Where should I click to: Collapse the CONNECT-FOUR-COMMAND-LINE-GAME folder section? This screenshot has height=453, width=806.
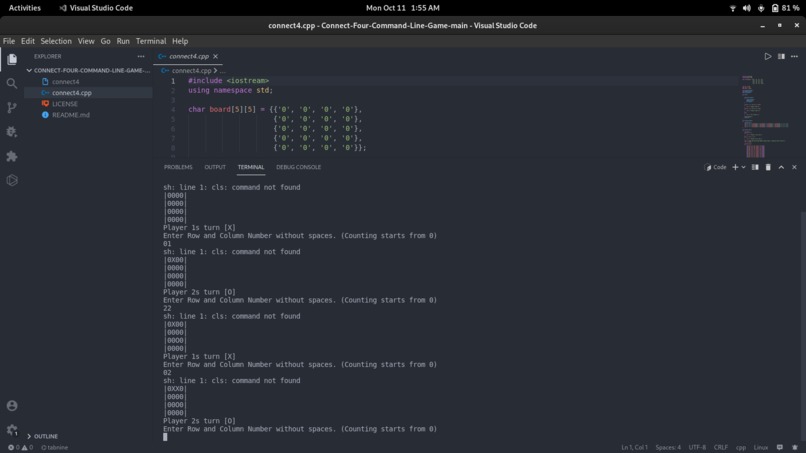88,70
